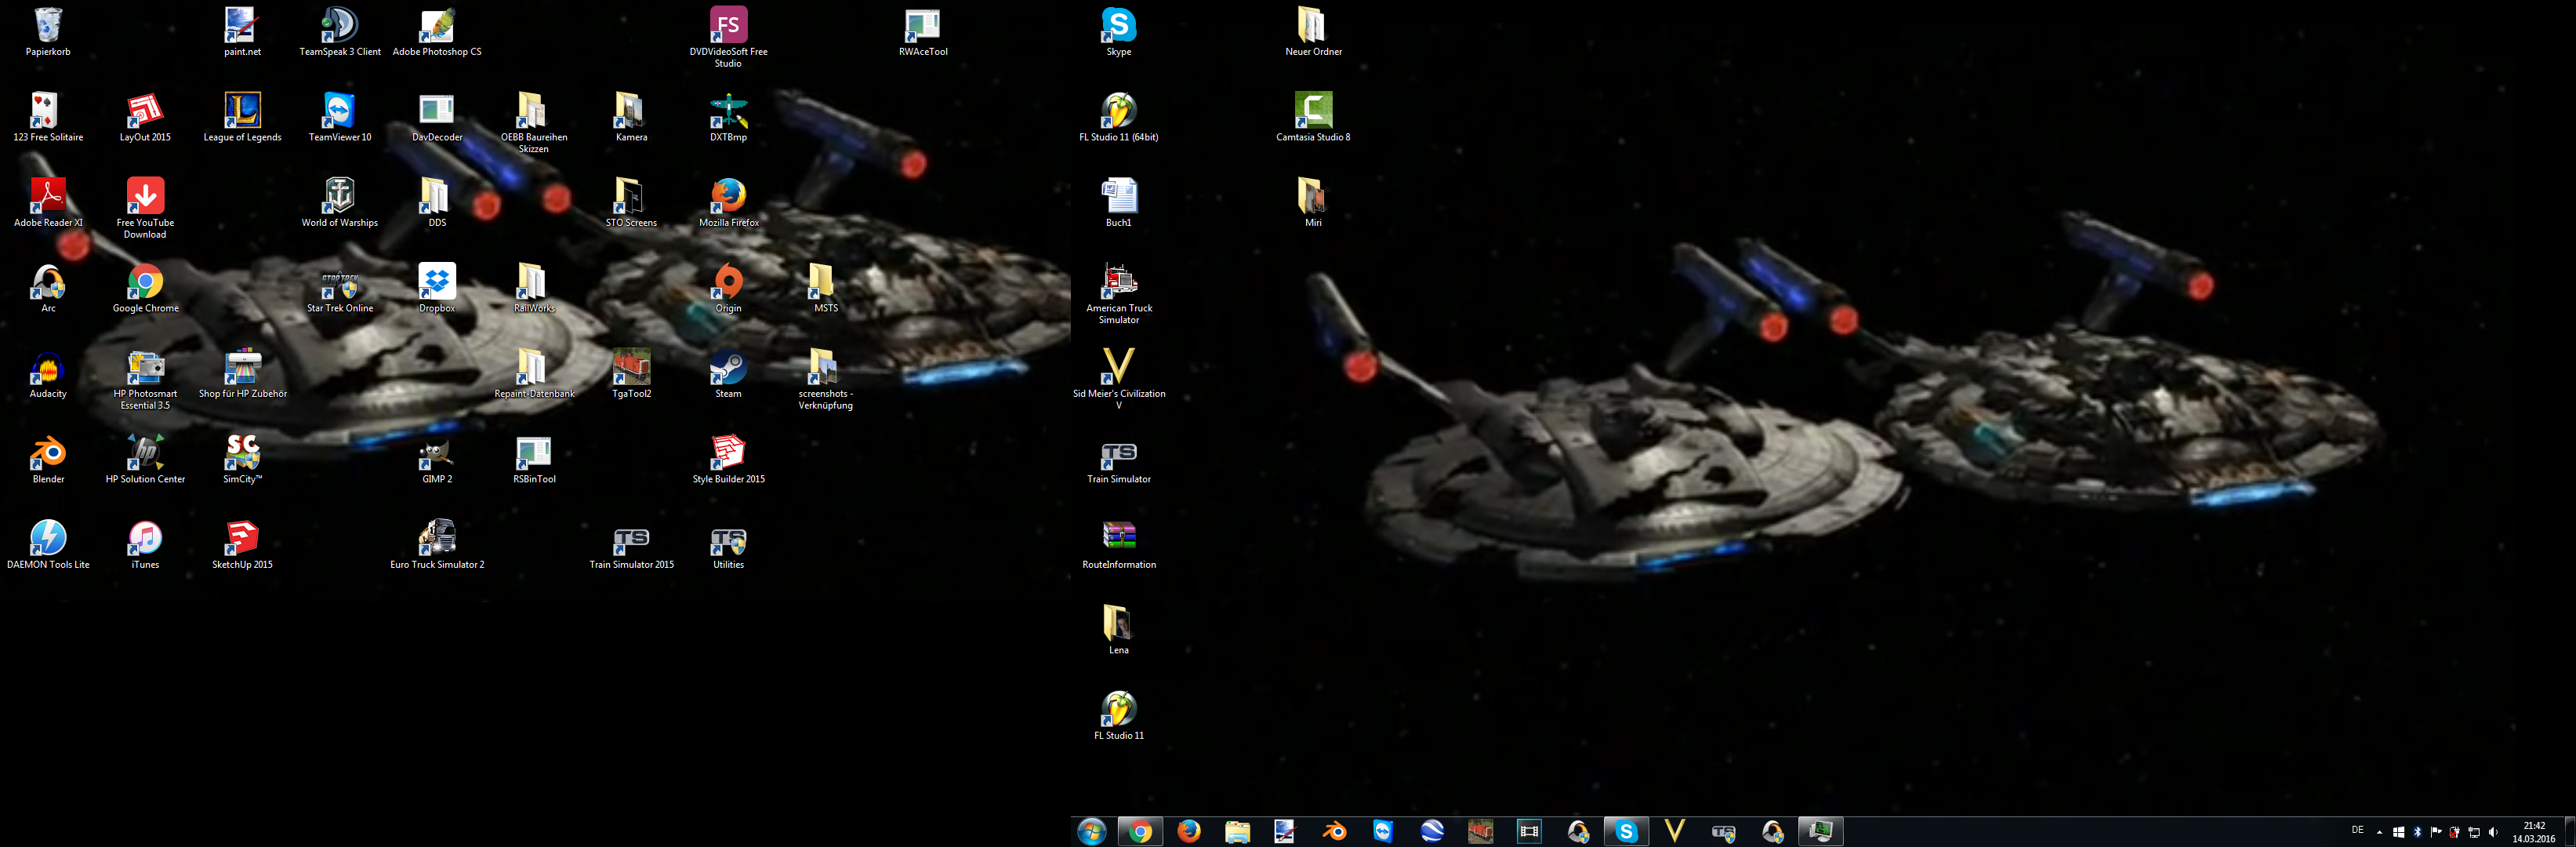Select HP Photosmart Essential 3.5 icon
Image resolution: width=2576 pixels, height=847 pixels.
click(x=145, y=379)
